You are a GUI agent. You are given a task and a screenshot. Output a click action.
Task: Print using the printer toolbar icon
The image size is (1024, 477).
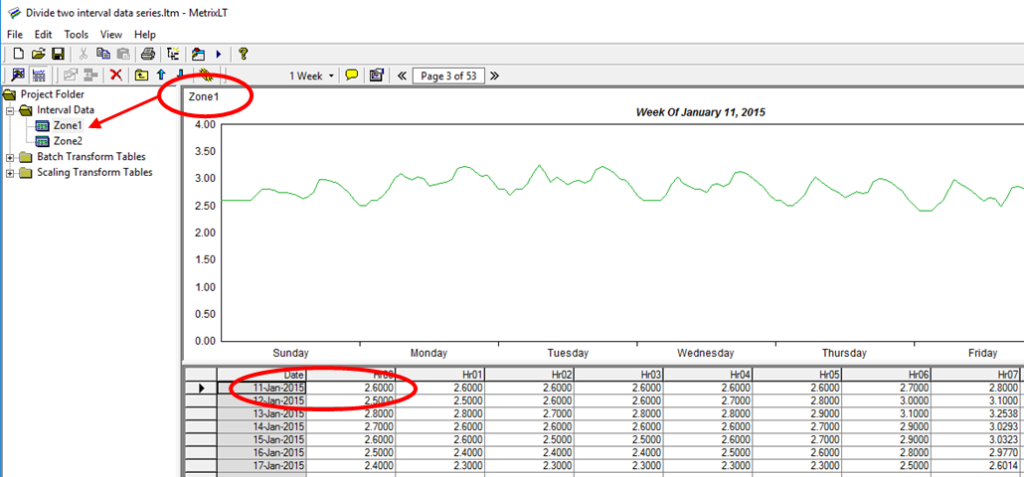(x=148, y=54)
